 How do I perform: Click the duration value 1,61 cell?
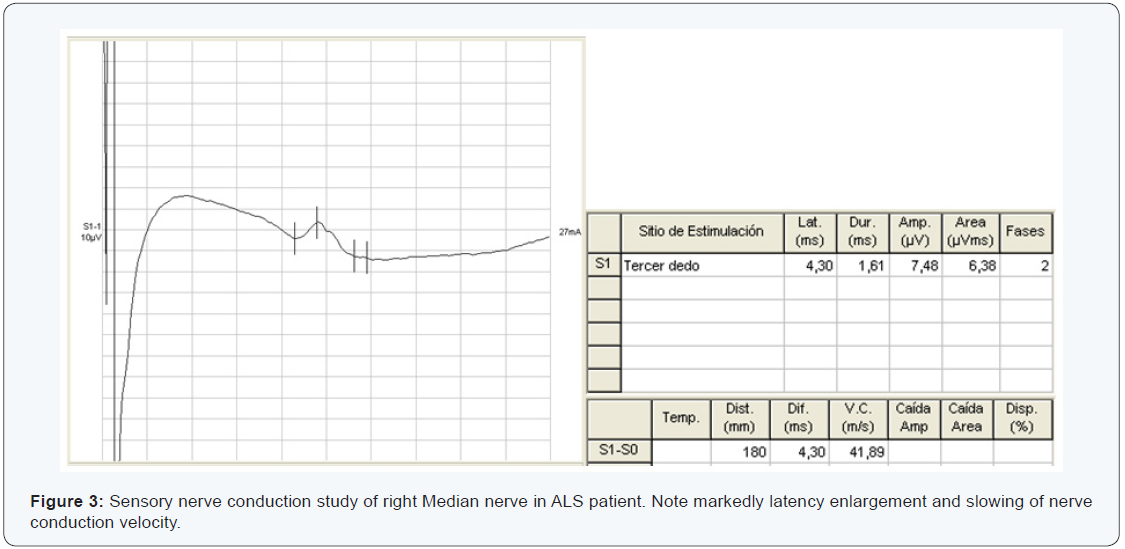[862, 265]
